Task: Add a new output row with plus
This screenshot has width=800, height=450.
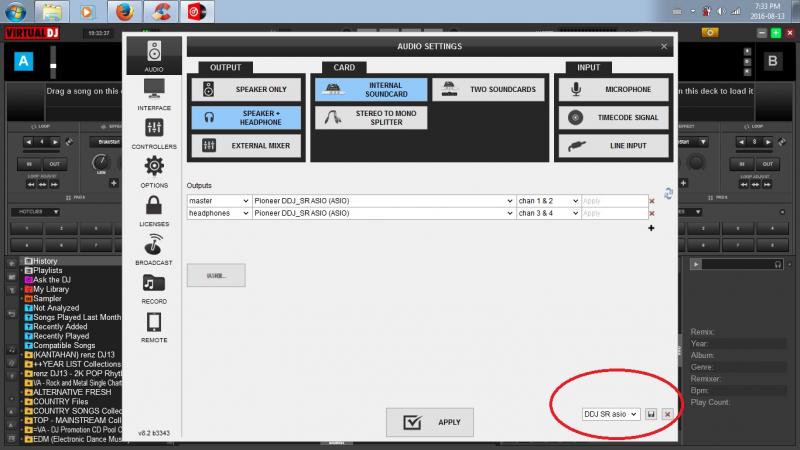Action: (x=651, y=228)
